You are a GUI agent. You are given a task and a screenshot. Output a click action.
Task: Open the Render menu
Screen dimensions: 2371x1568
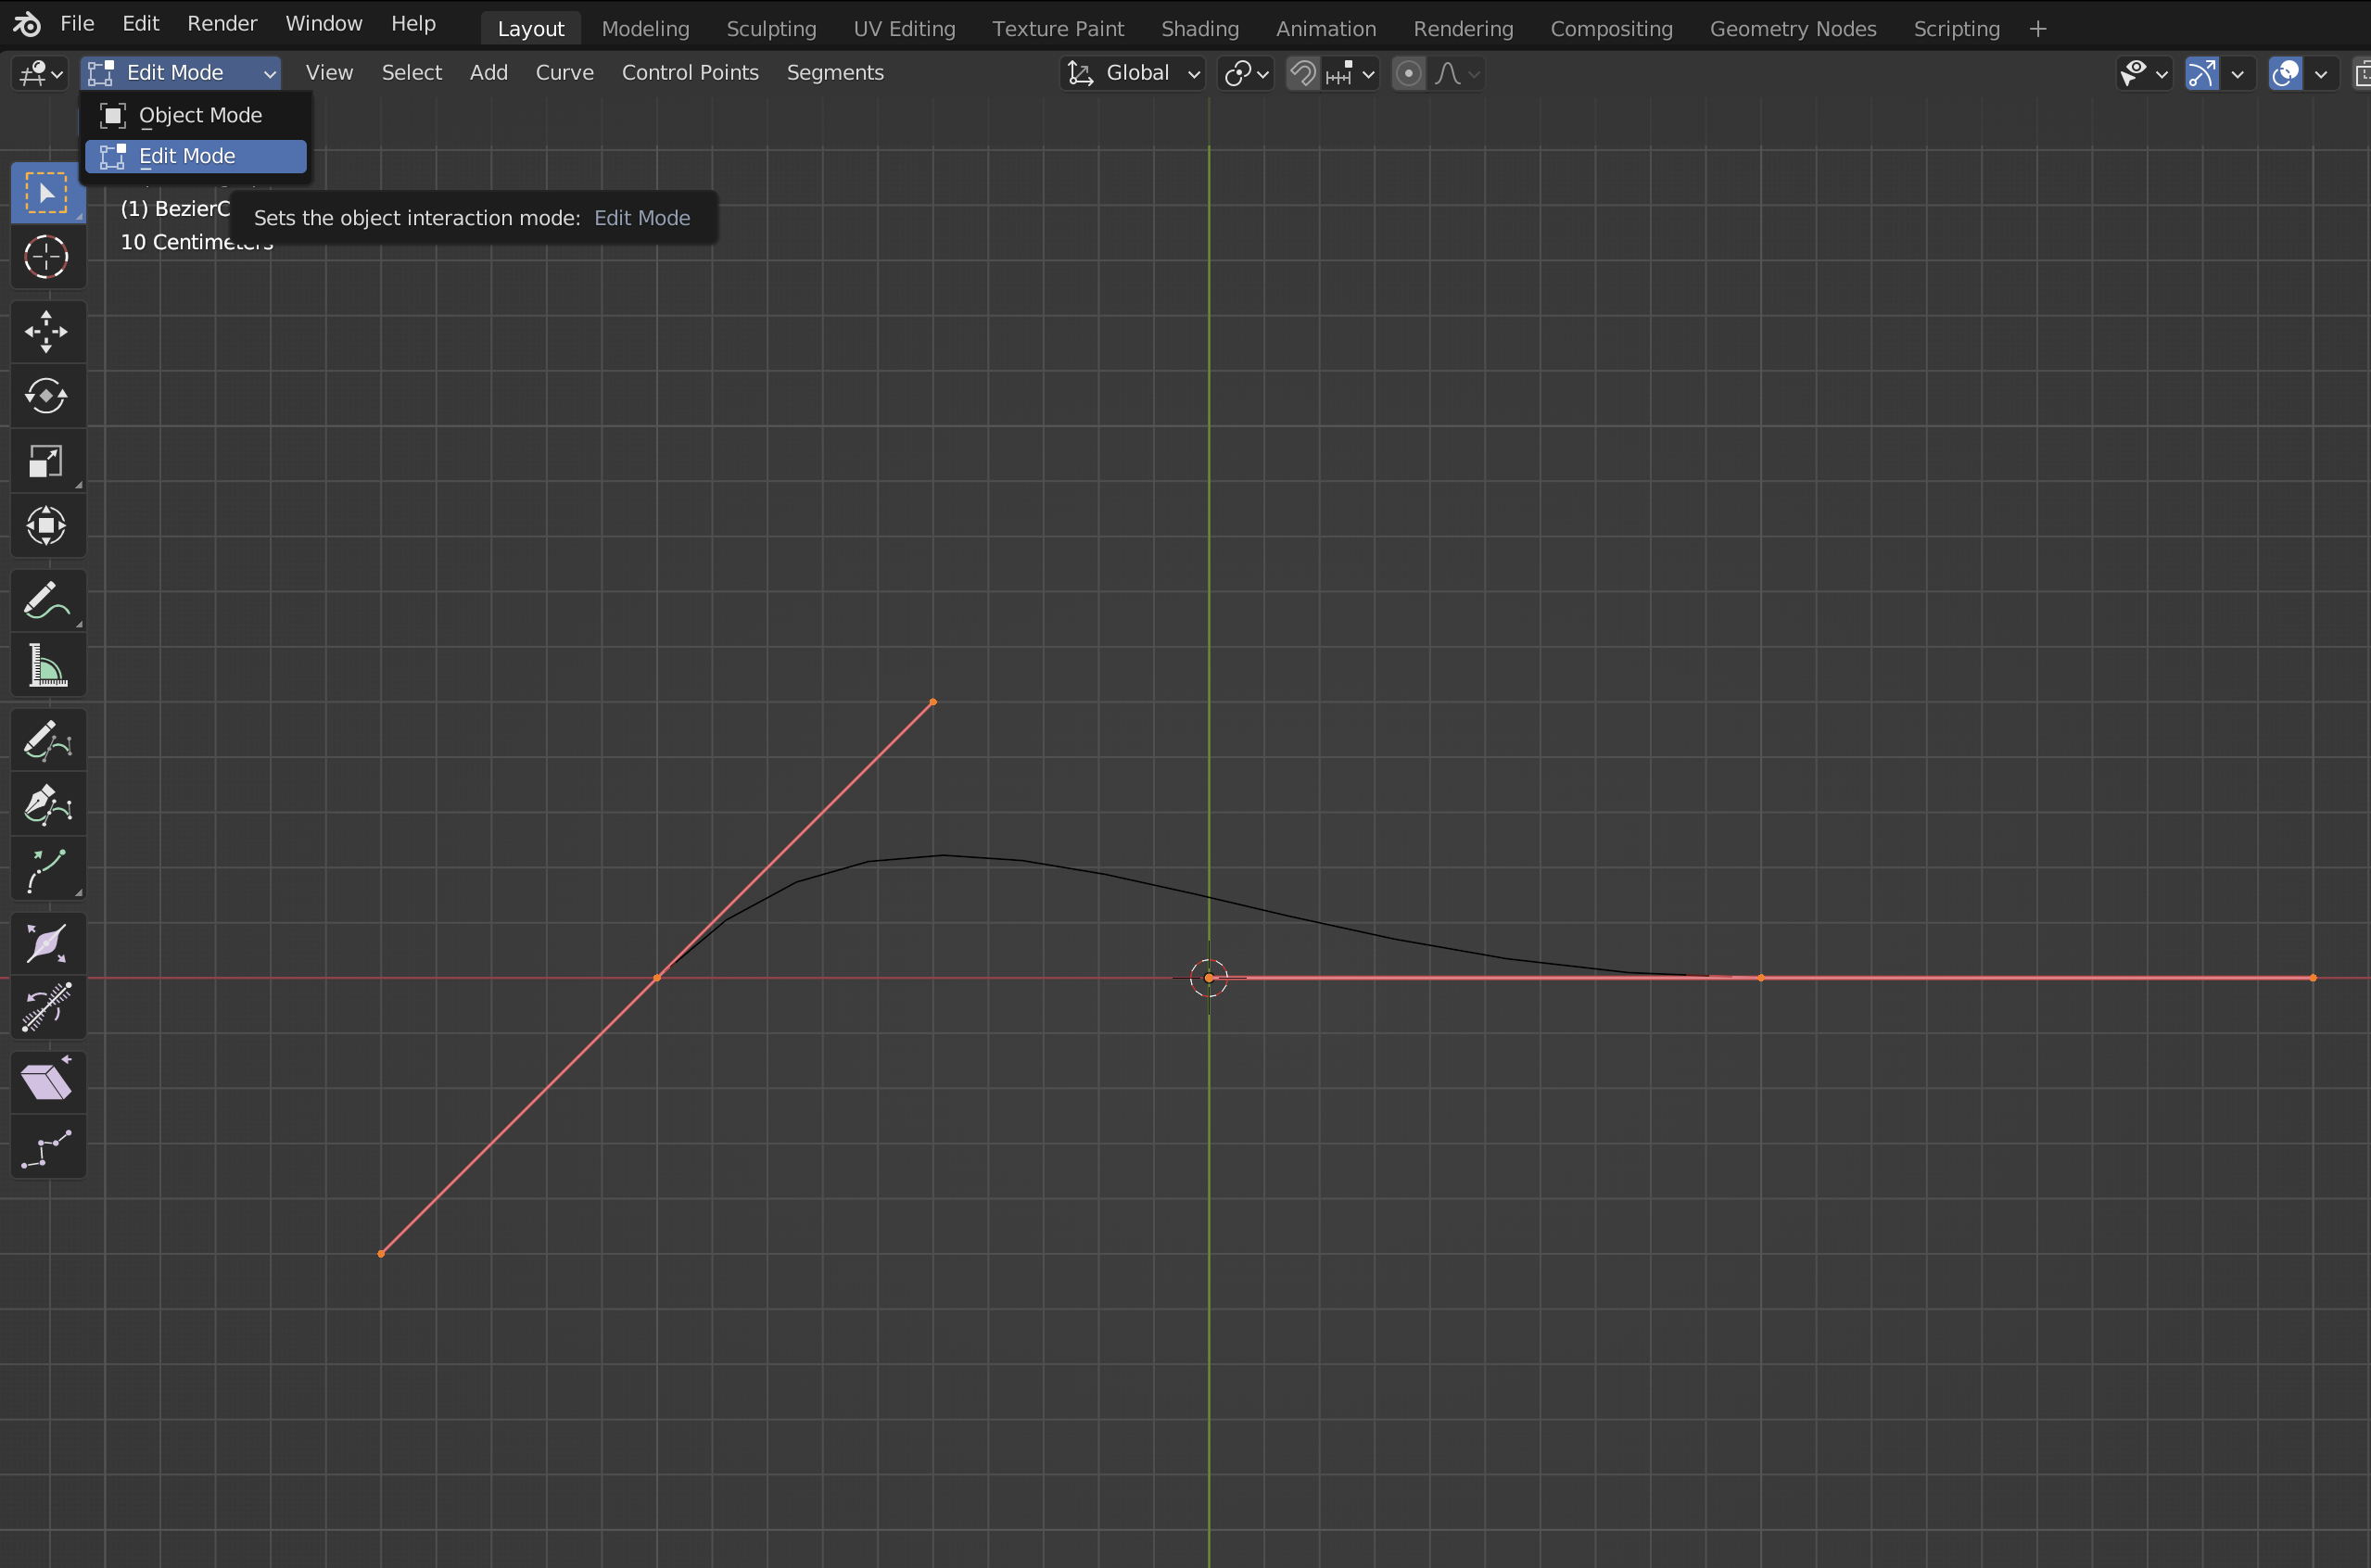click(x=222, y=23)
